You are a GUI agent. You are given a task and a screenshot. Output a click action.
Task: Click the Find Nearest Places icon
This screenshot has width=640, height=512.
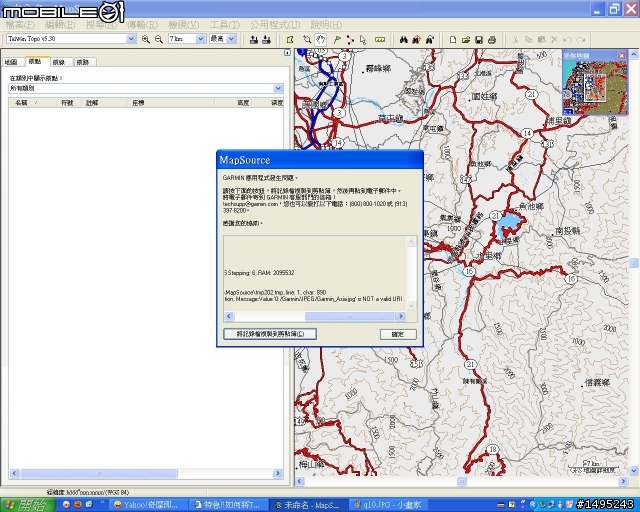click(x=416, y=40)
